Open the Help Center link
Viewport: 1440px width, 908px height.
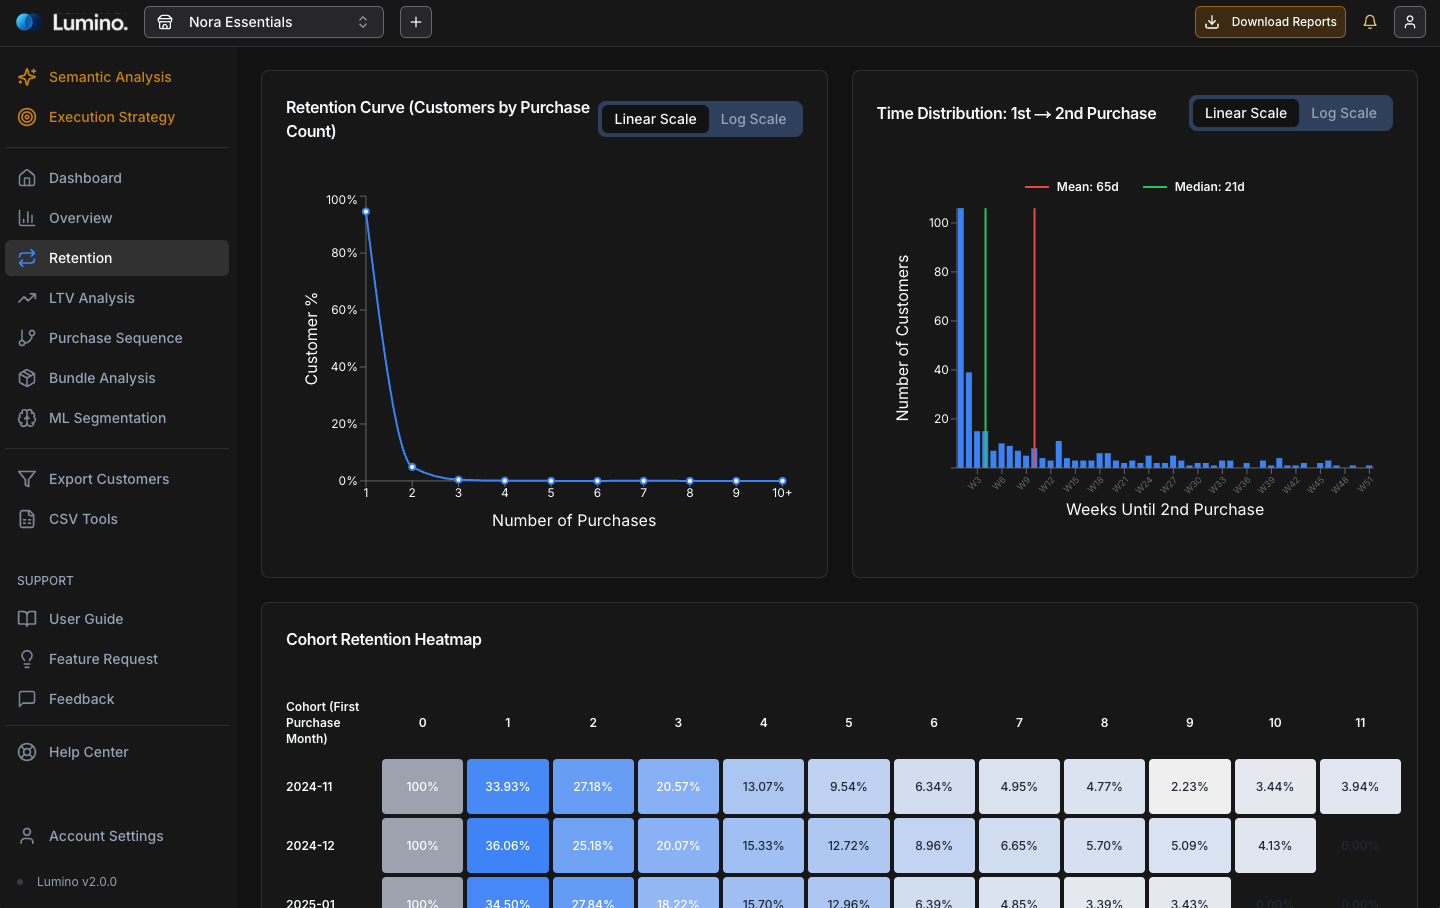[88, 752]
